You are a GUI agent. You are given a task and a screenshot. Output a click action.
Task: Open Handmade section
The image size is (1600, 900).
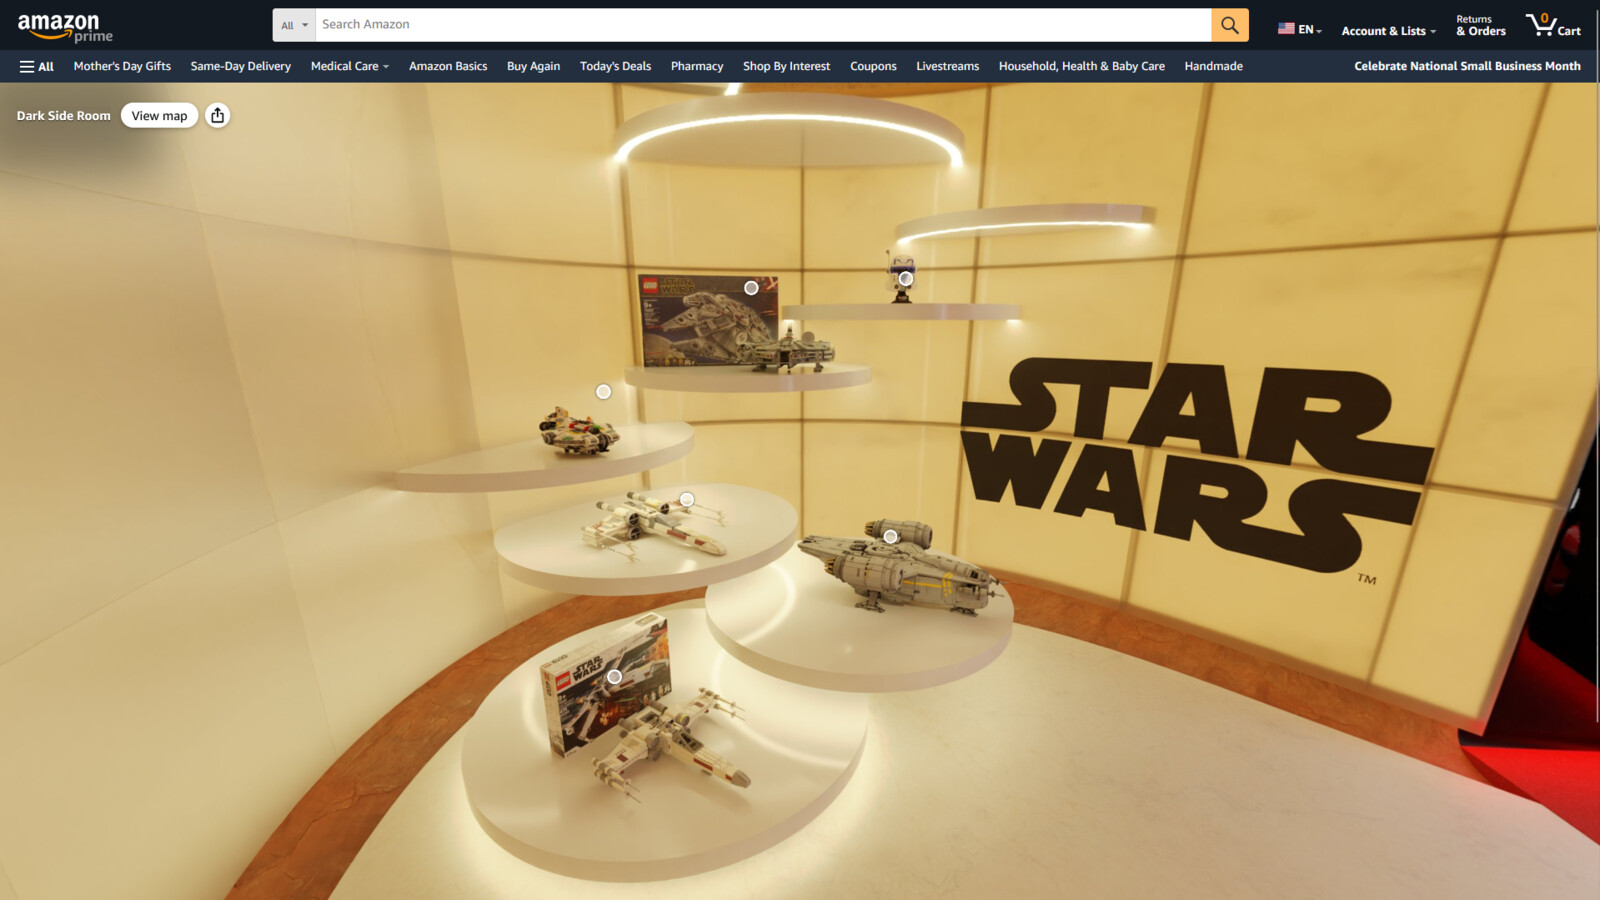(x=1213, y=66)
